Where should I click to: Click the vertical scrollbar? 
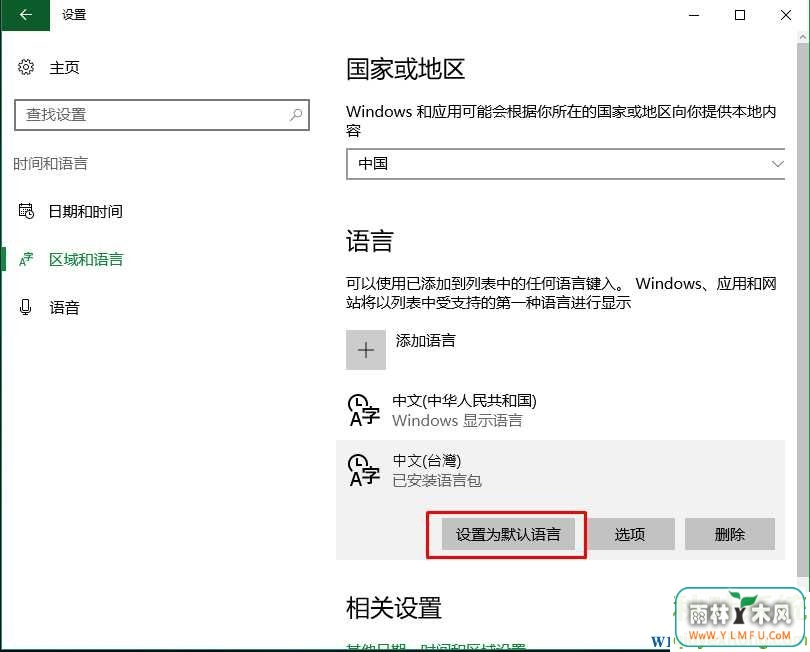[x=803, y=310]
